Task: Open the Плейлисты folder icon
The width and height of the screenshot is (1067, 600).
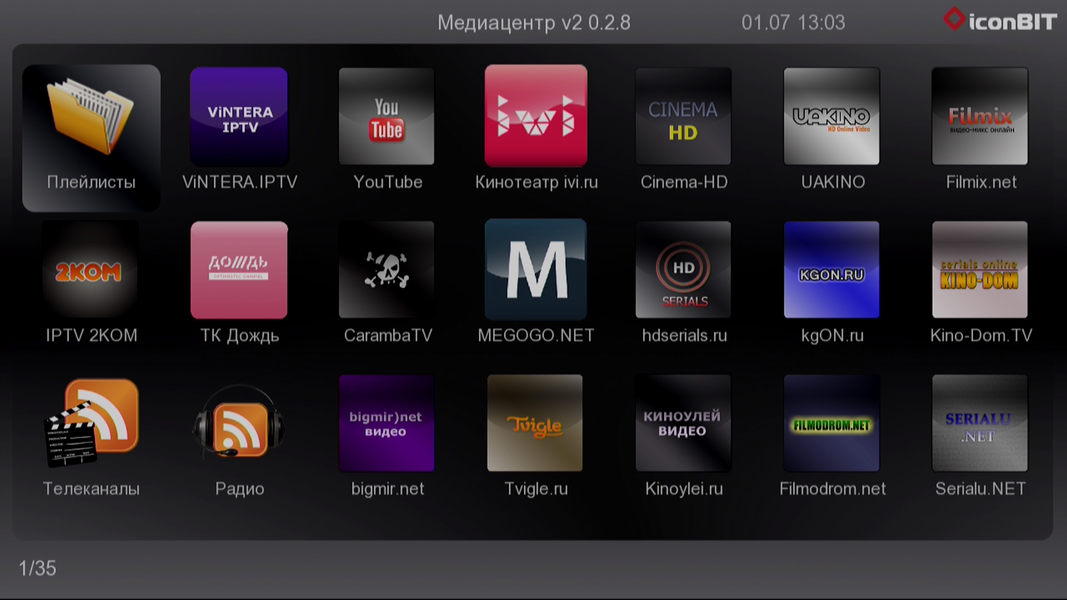Action: point(91,115)
